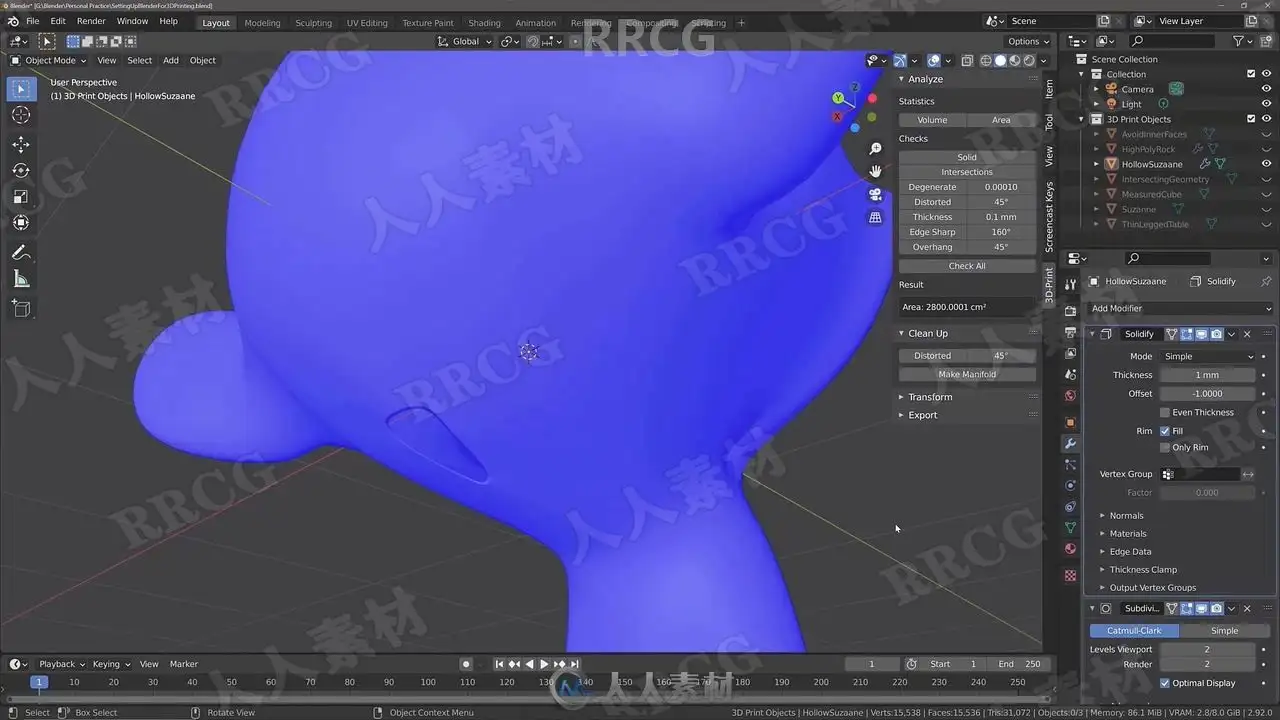Toggle Optimal Display checkbox
1280x720 pixels.
click(x=1165, y=683)
